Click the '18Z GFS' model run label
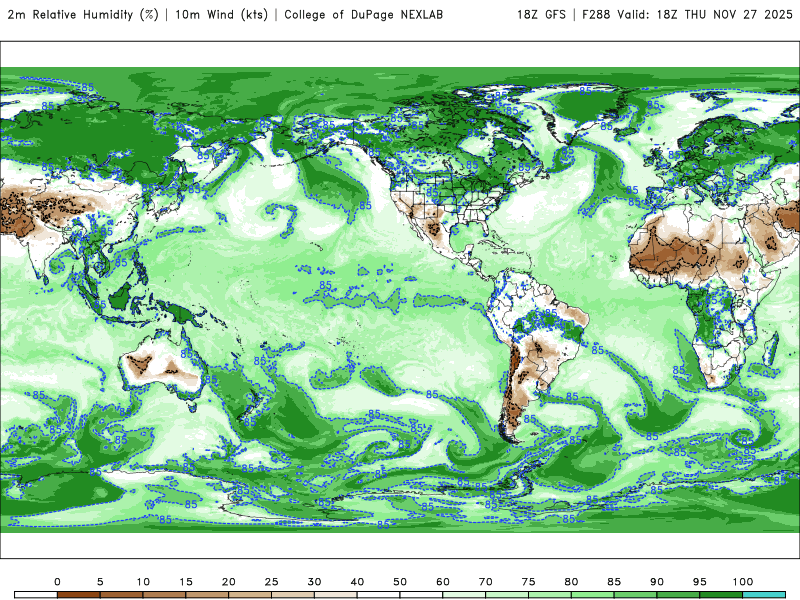 pos(541,14)
